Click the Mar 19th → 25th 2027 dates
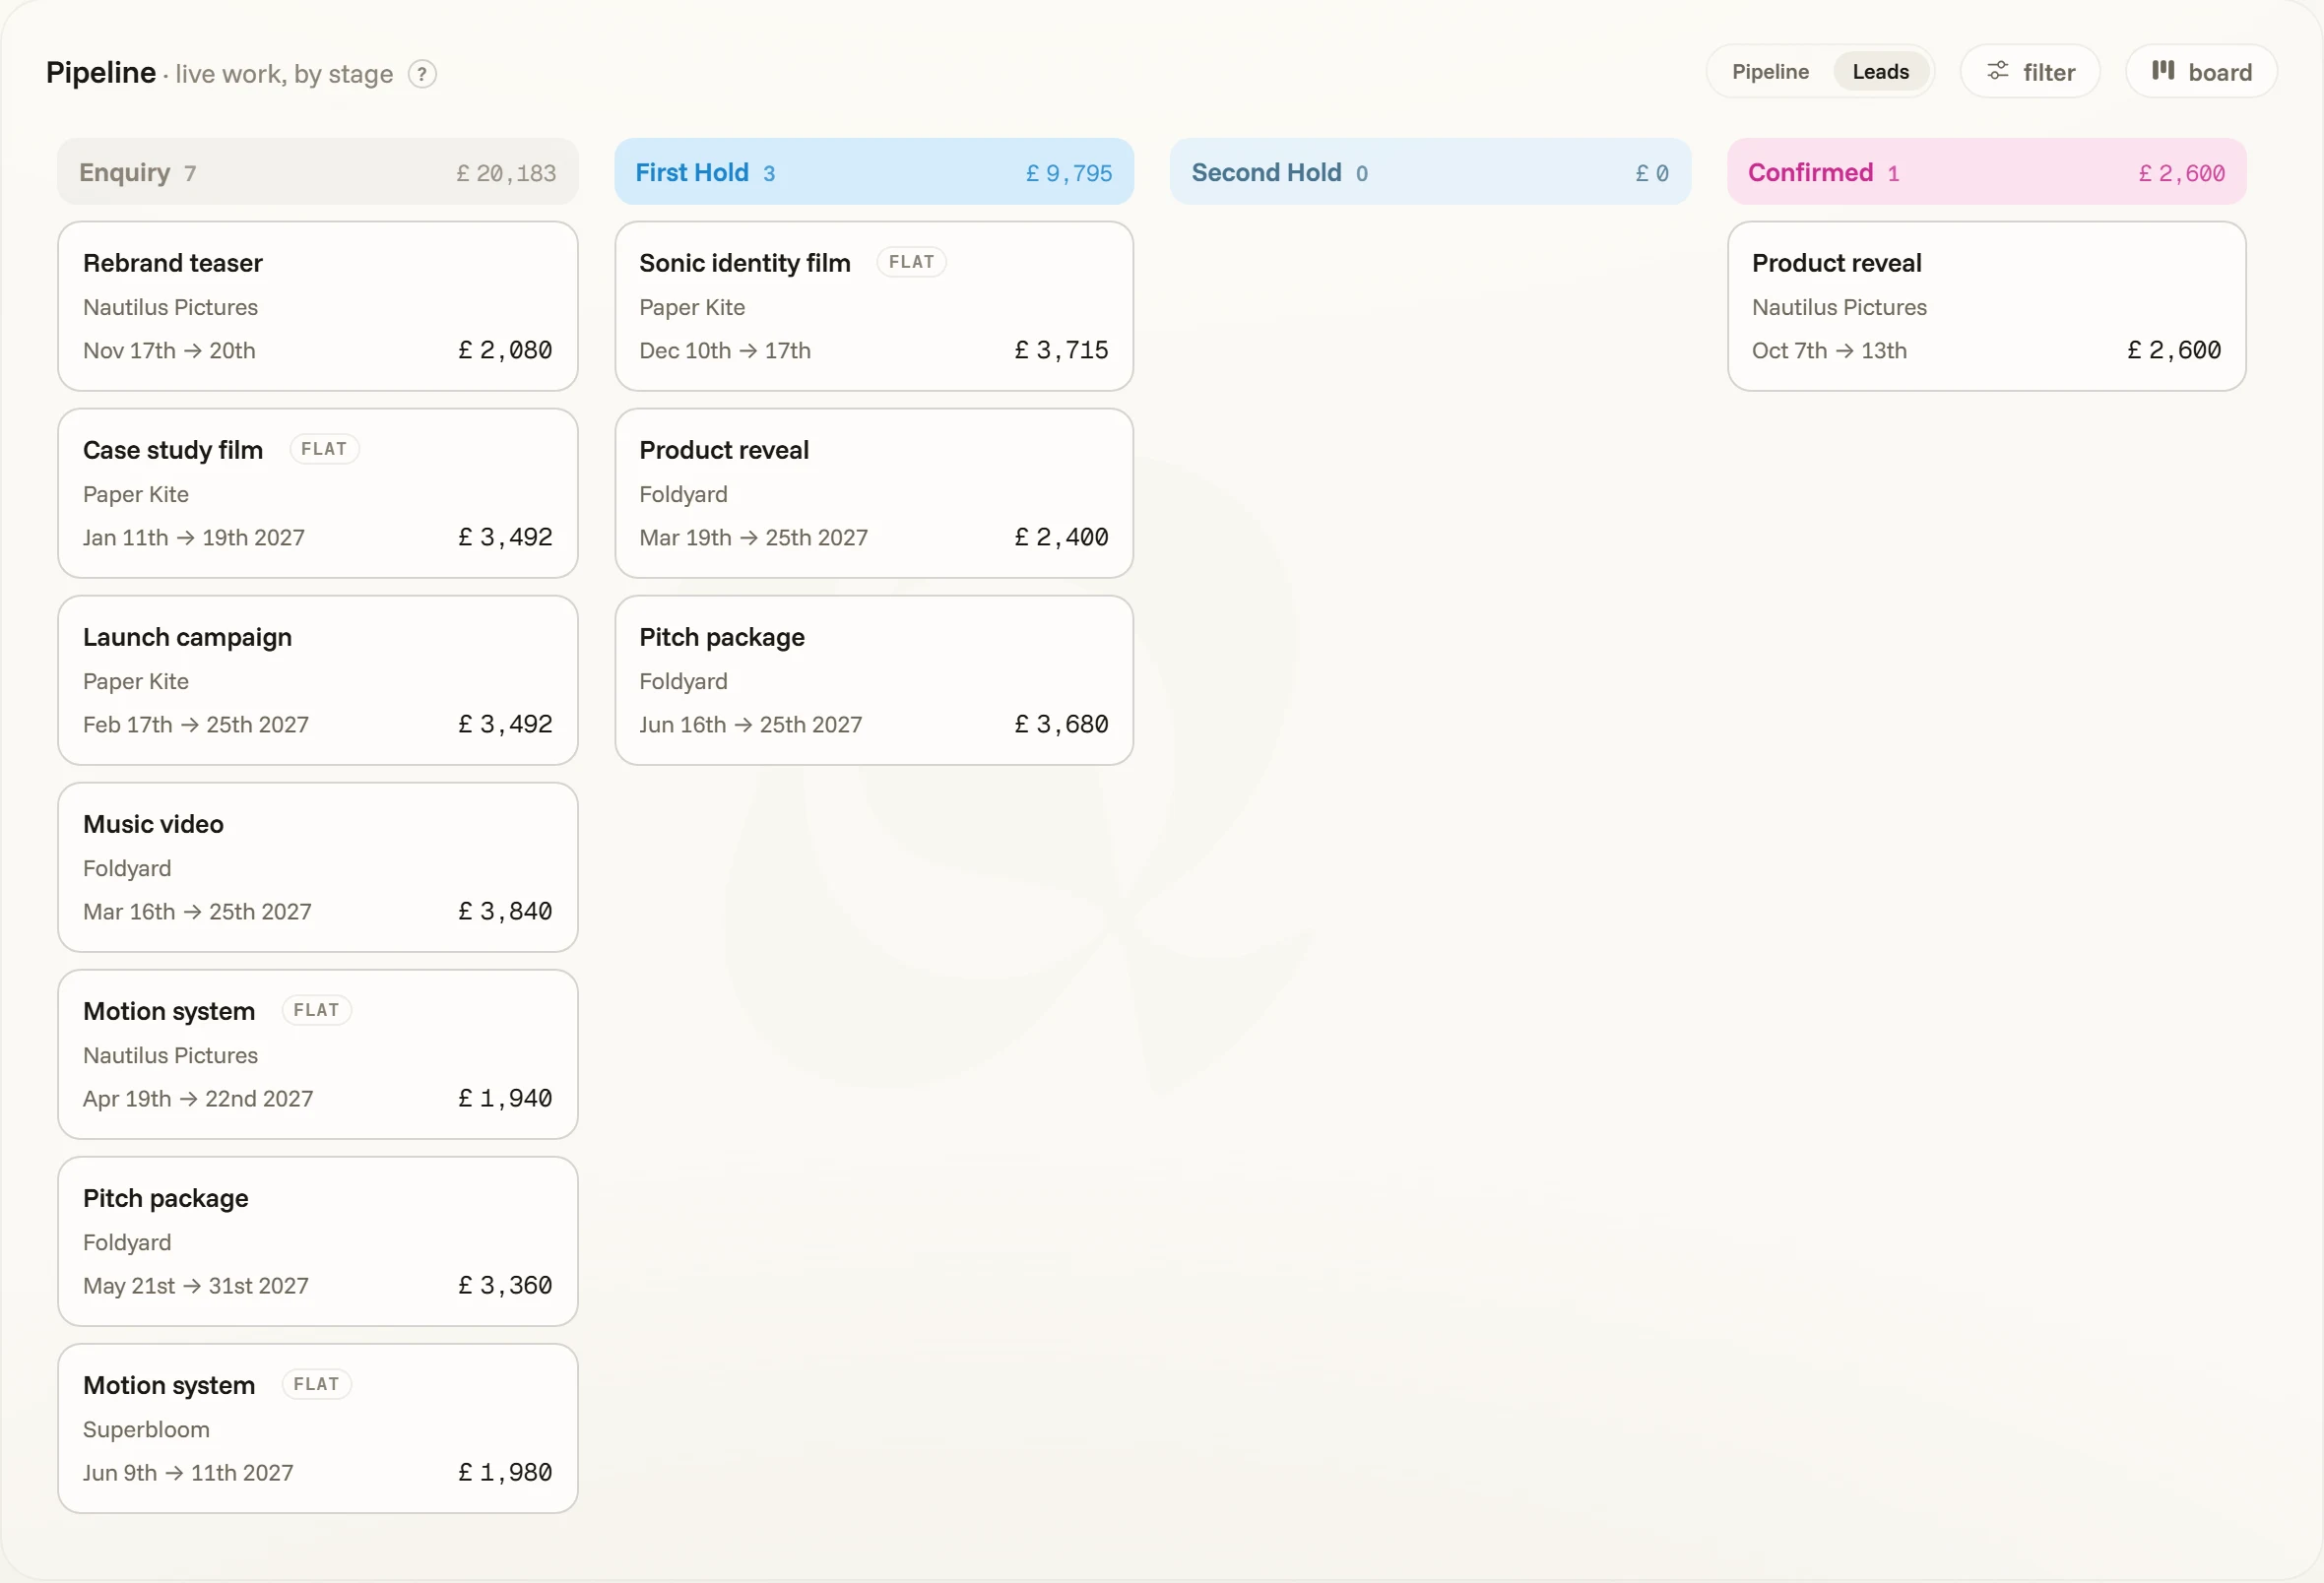The image size is (2324, 1583). coord(754,537)
